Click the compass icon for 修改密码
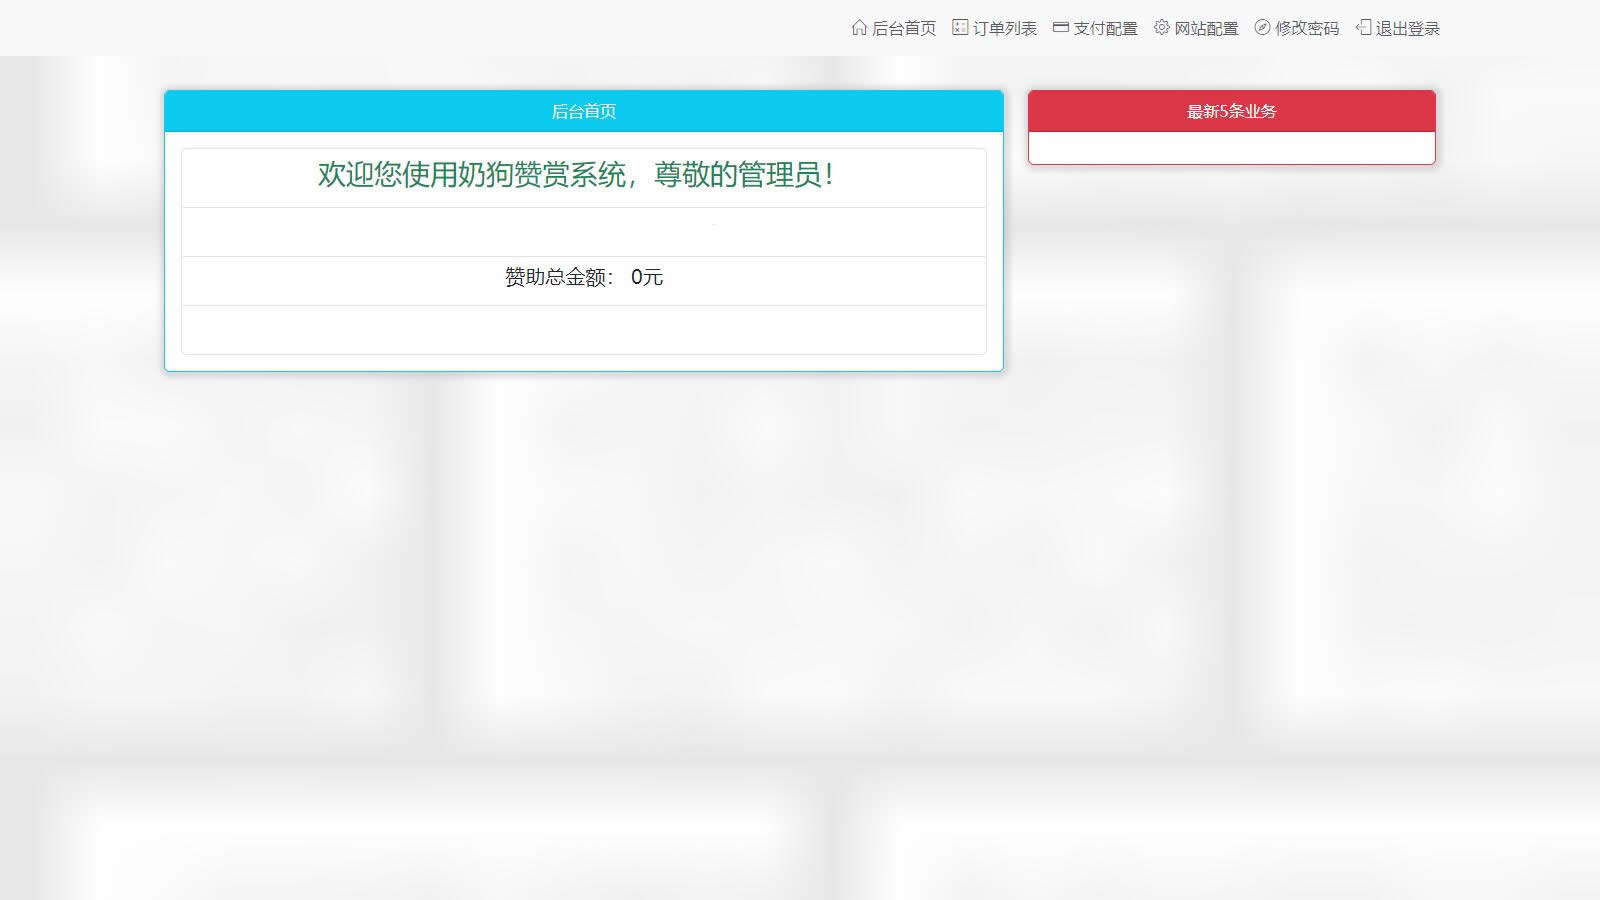 (x=1262, y=28)
